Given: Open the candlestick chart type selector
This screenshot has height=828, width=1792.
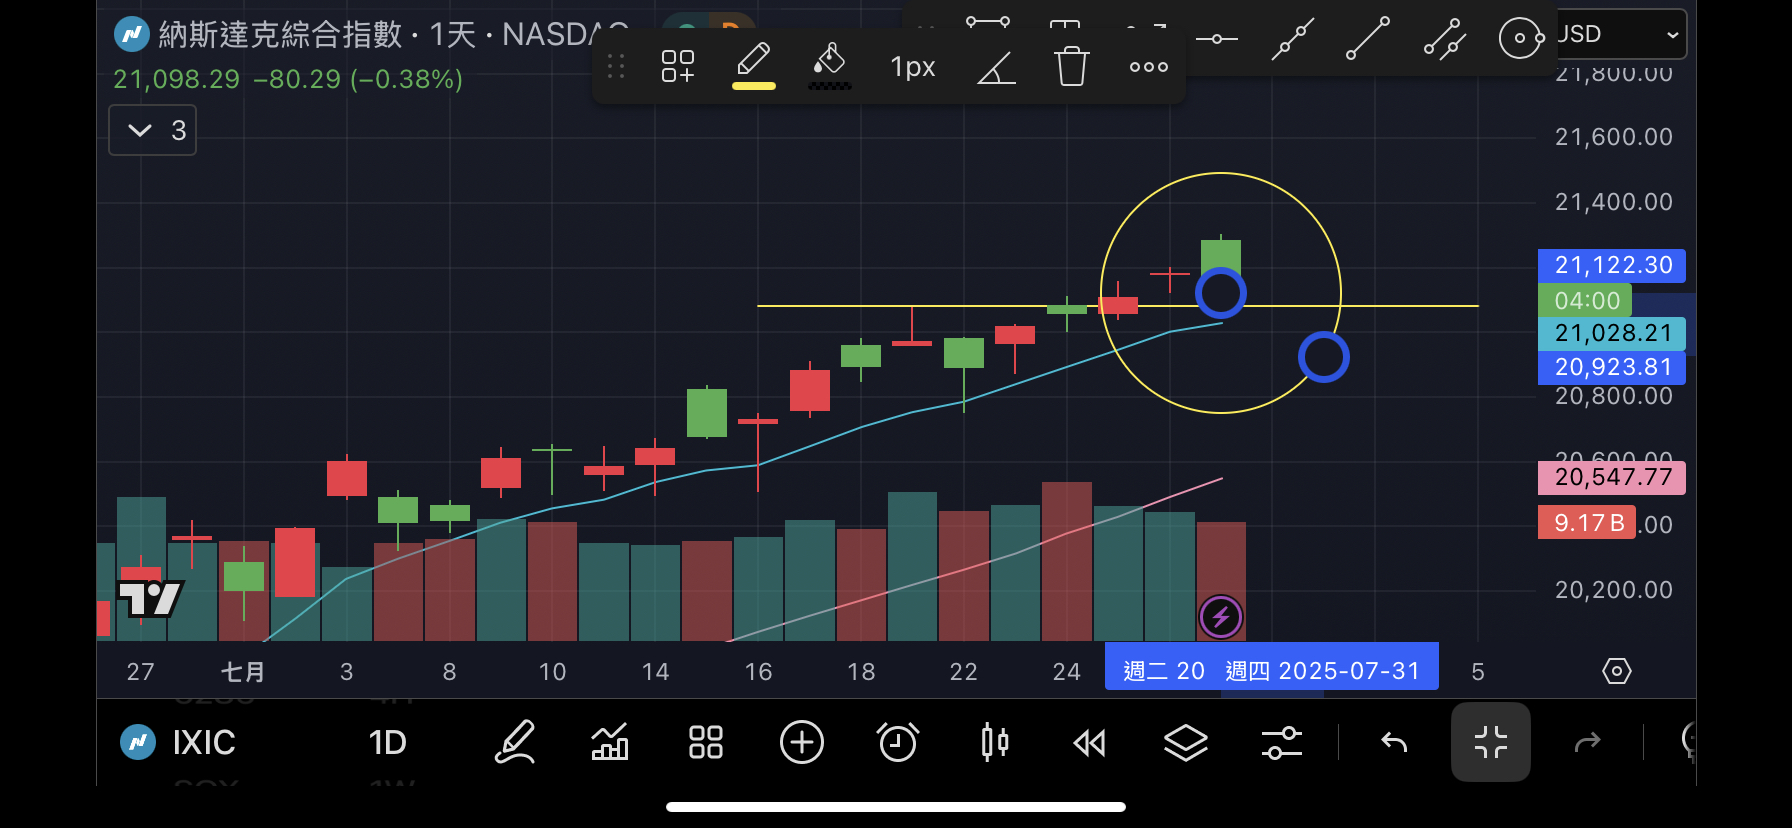Looking at the screenshot, I should pos(994,743).
